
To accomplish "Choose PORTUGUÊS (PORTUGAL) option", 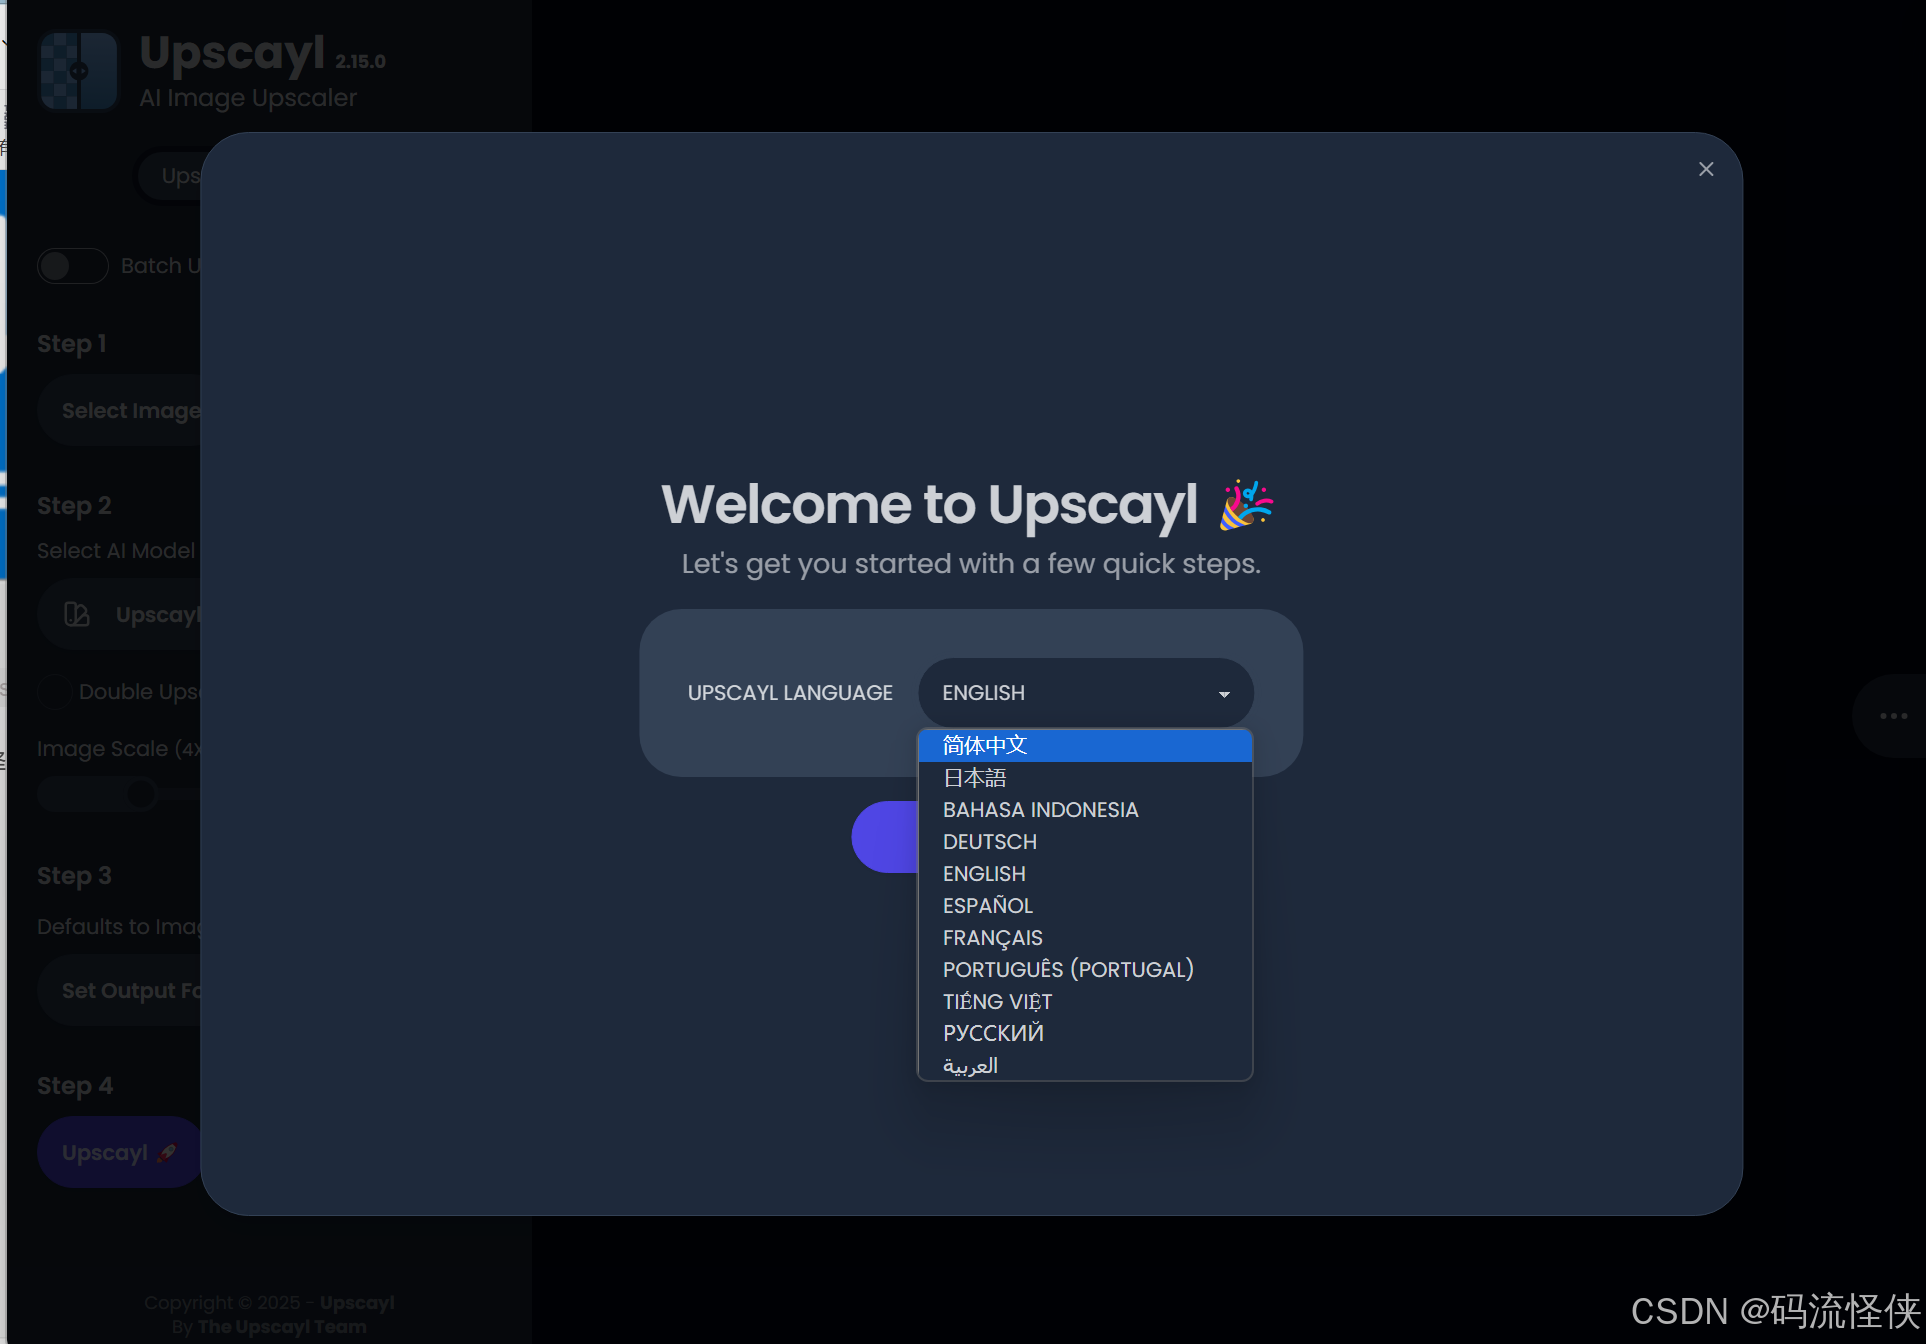I will point(1067,970).
